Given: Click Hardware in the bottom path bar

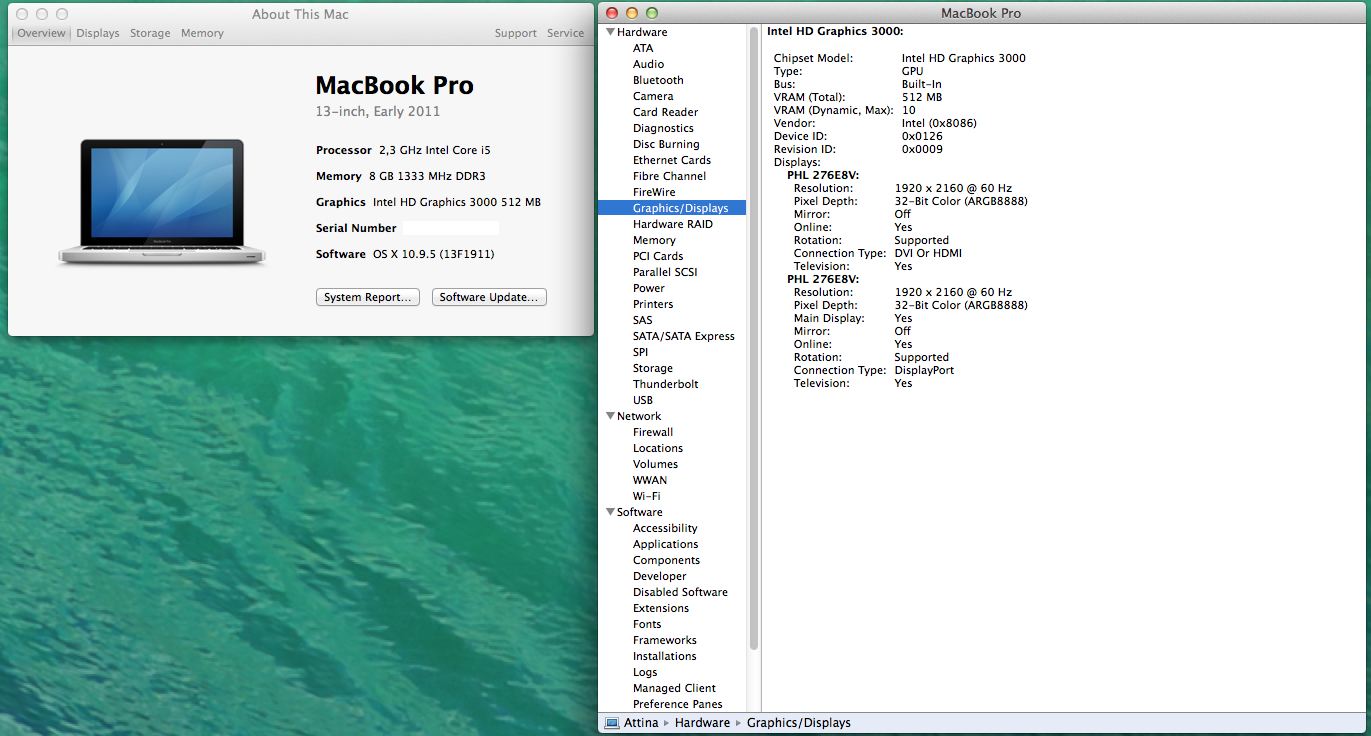Looking at the screenshot, I should tap(702, 723).
